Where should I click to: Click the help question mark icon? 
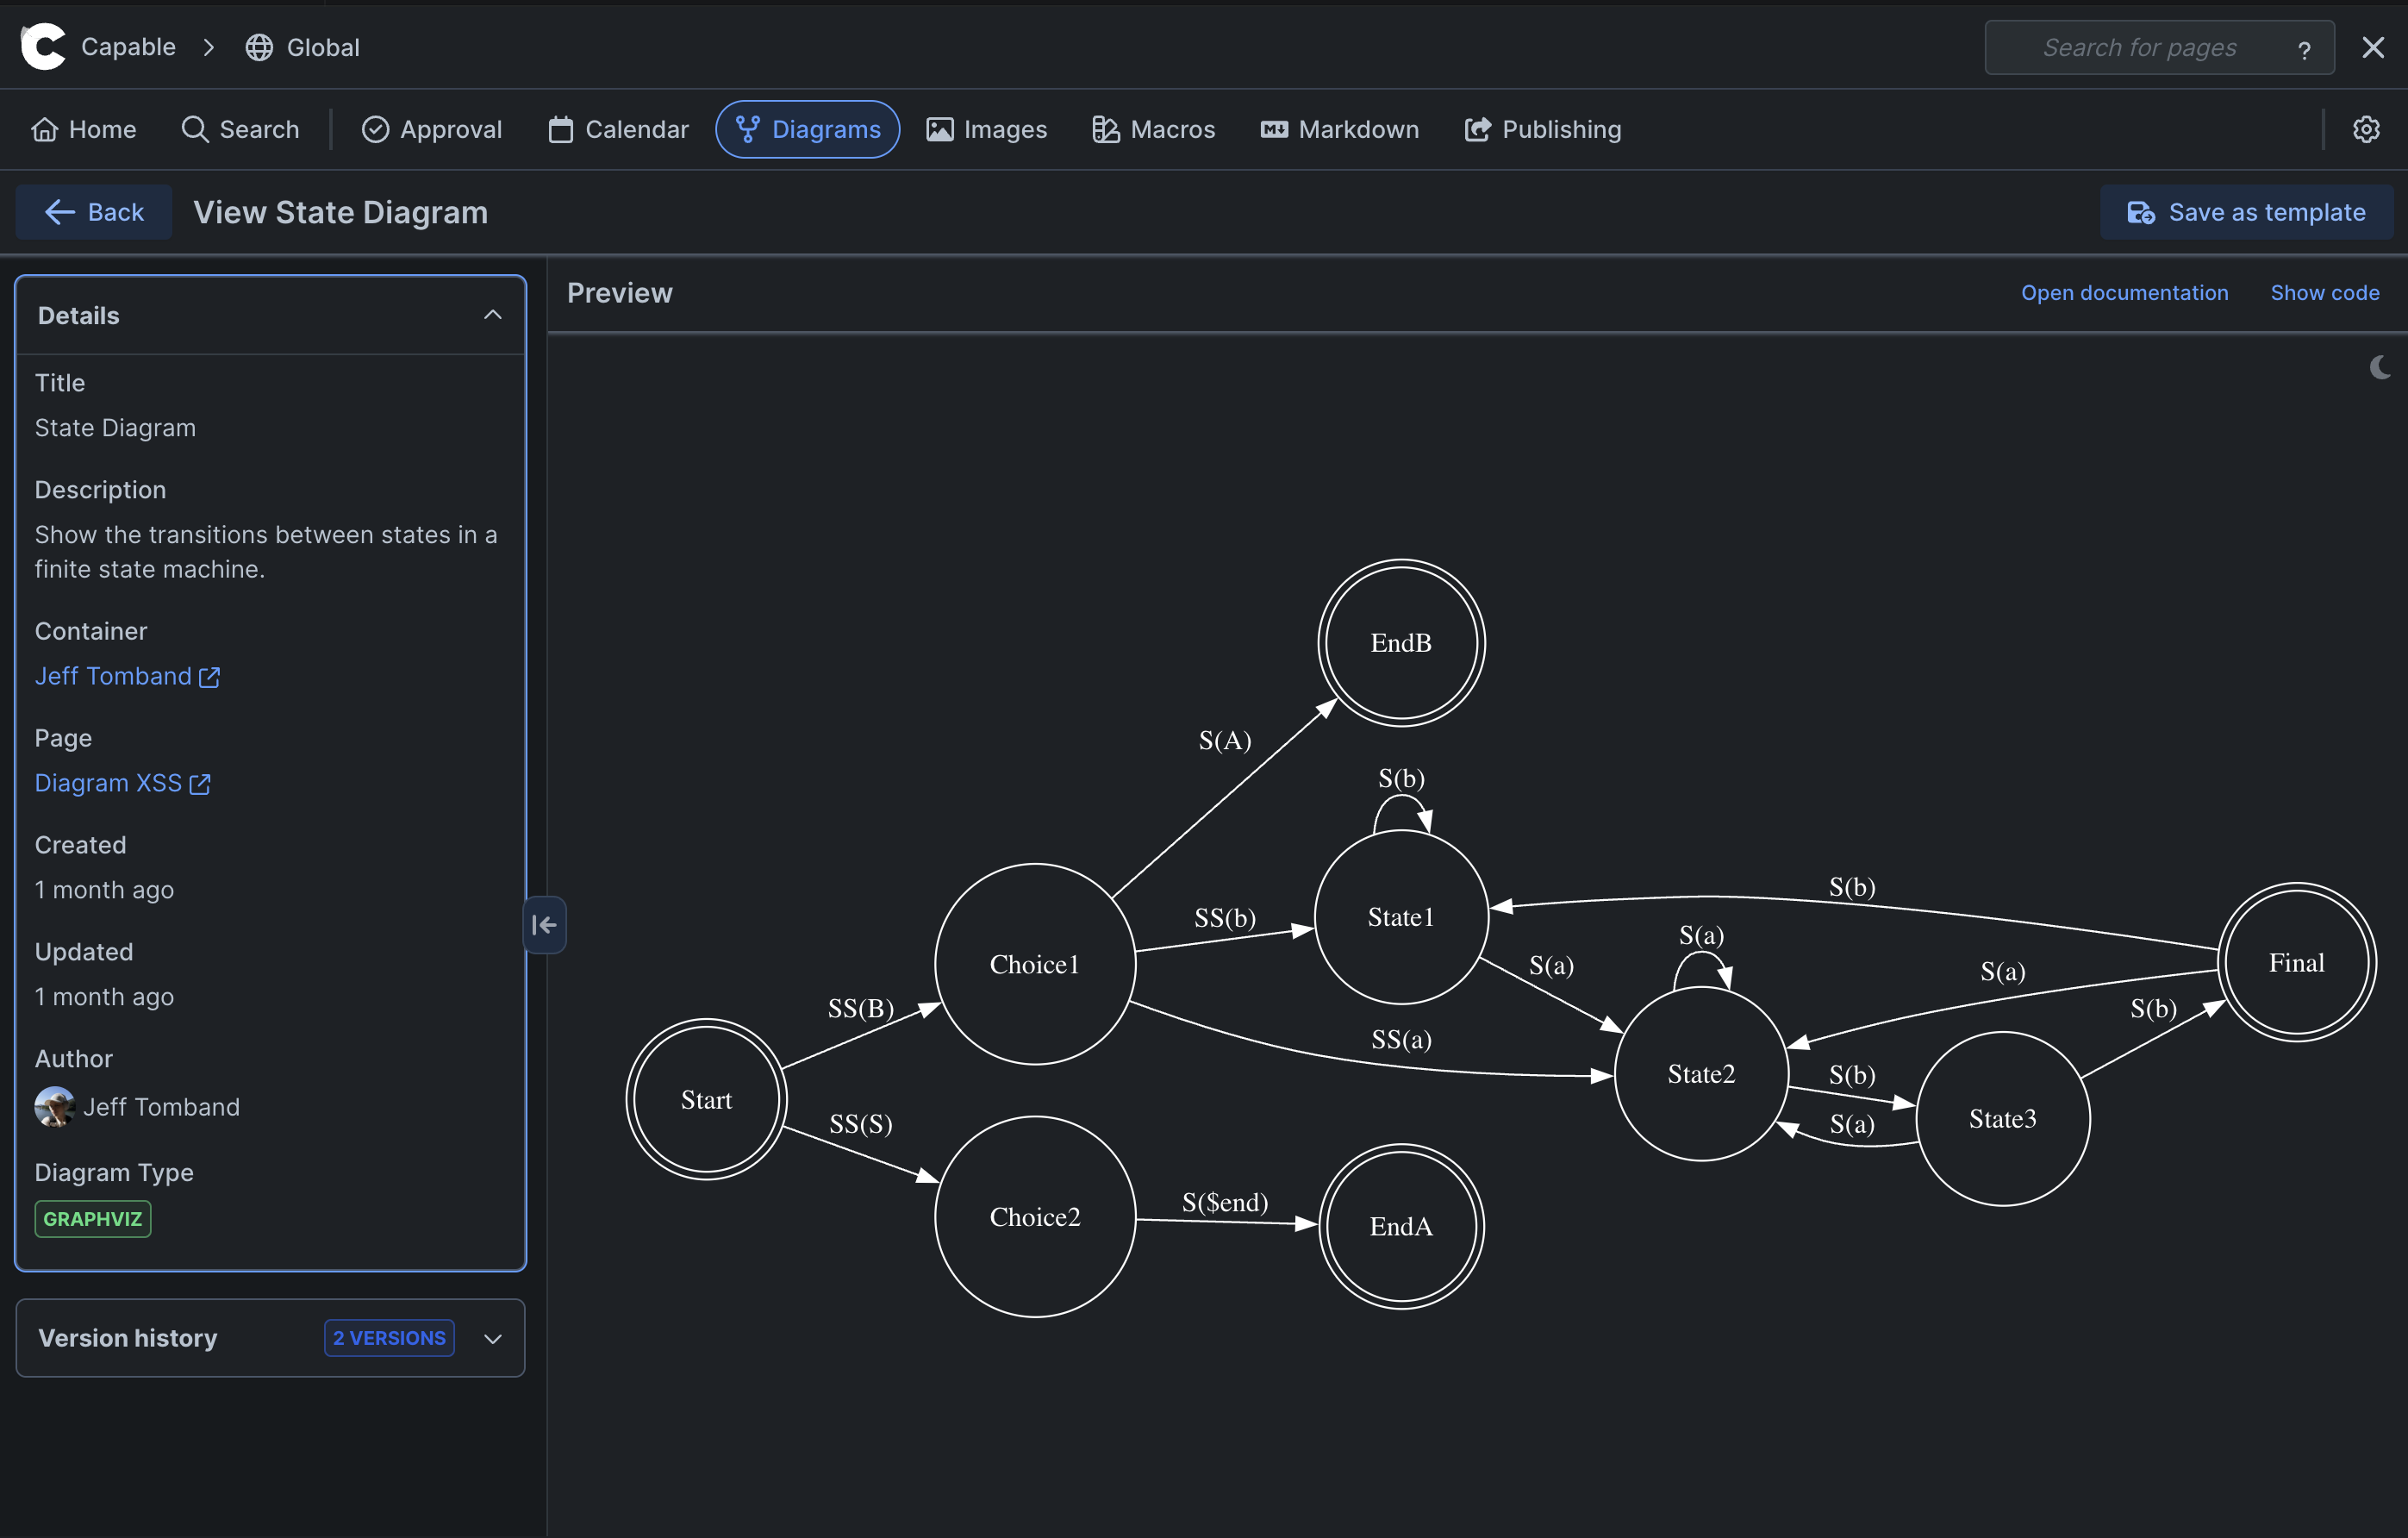(x=2303, y=50)
